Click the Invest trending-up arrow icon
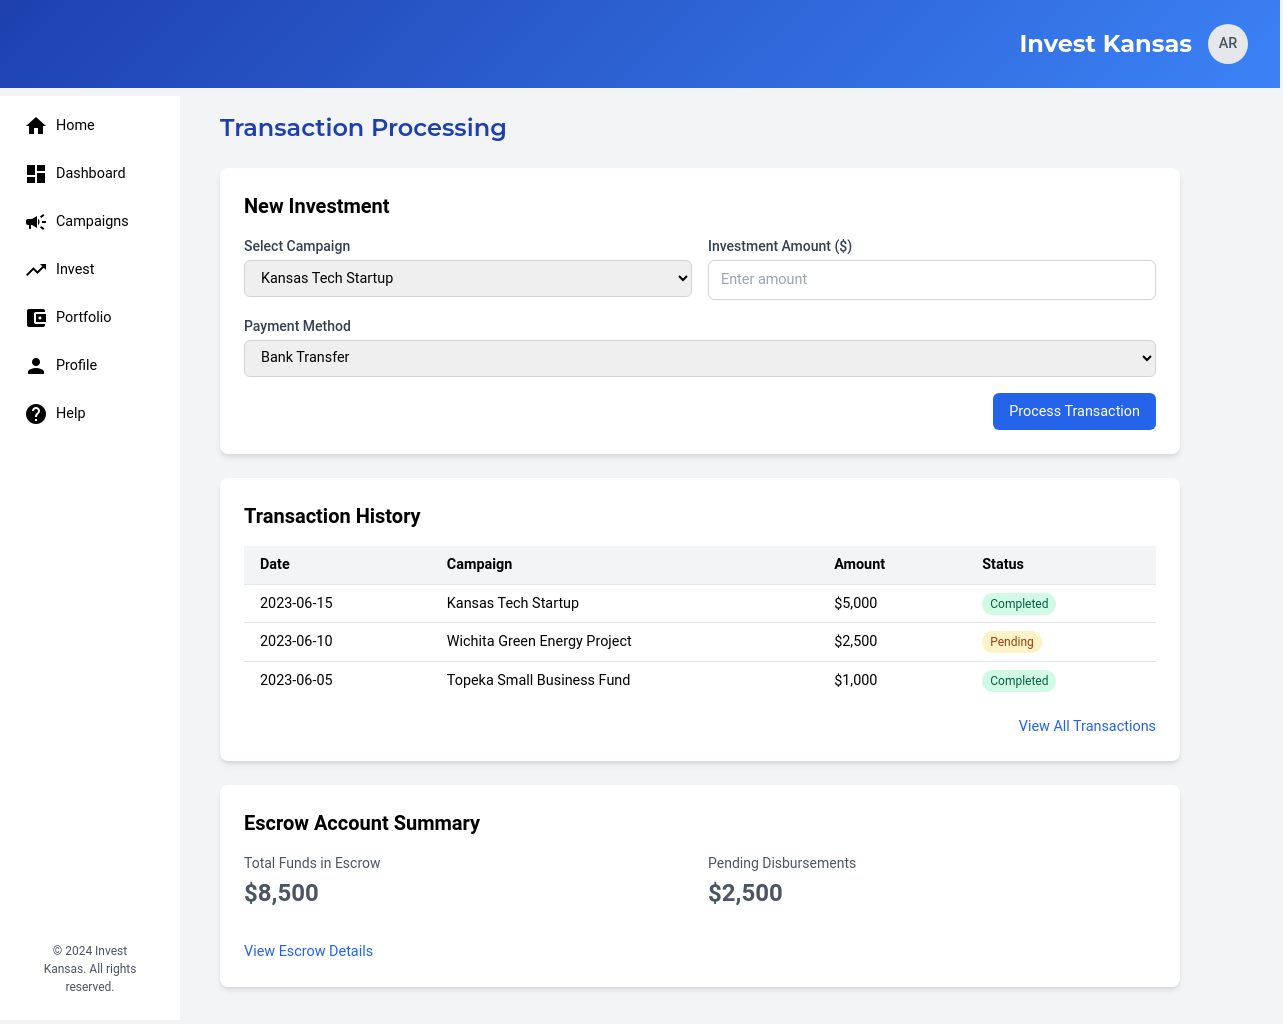1283x1024 pixels. [36, 270]
